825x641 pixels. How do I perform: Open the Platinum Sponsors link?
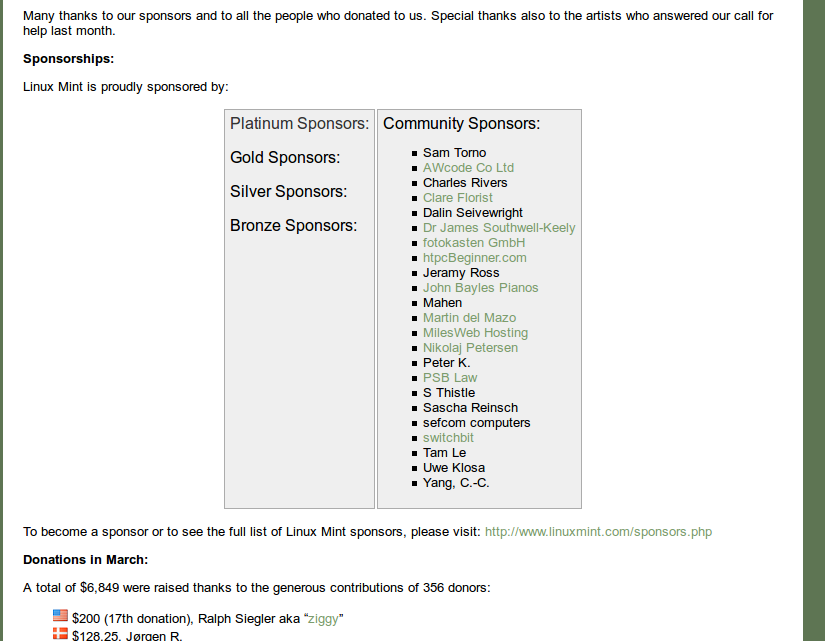[x=299, y=124]
